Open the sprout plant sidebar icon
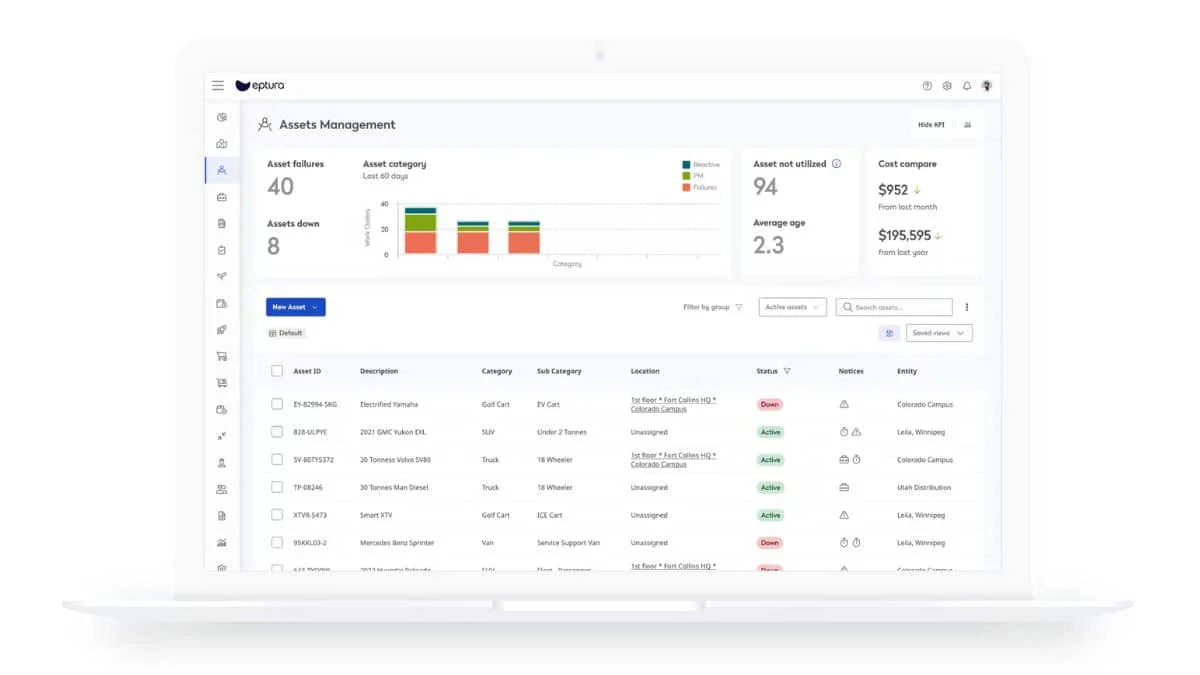The width and height of the screenshot is (1200, 675). tap(222, 277)
